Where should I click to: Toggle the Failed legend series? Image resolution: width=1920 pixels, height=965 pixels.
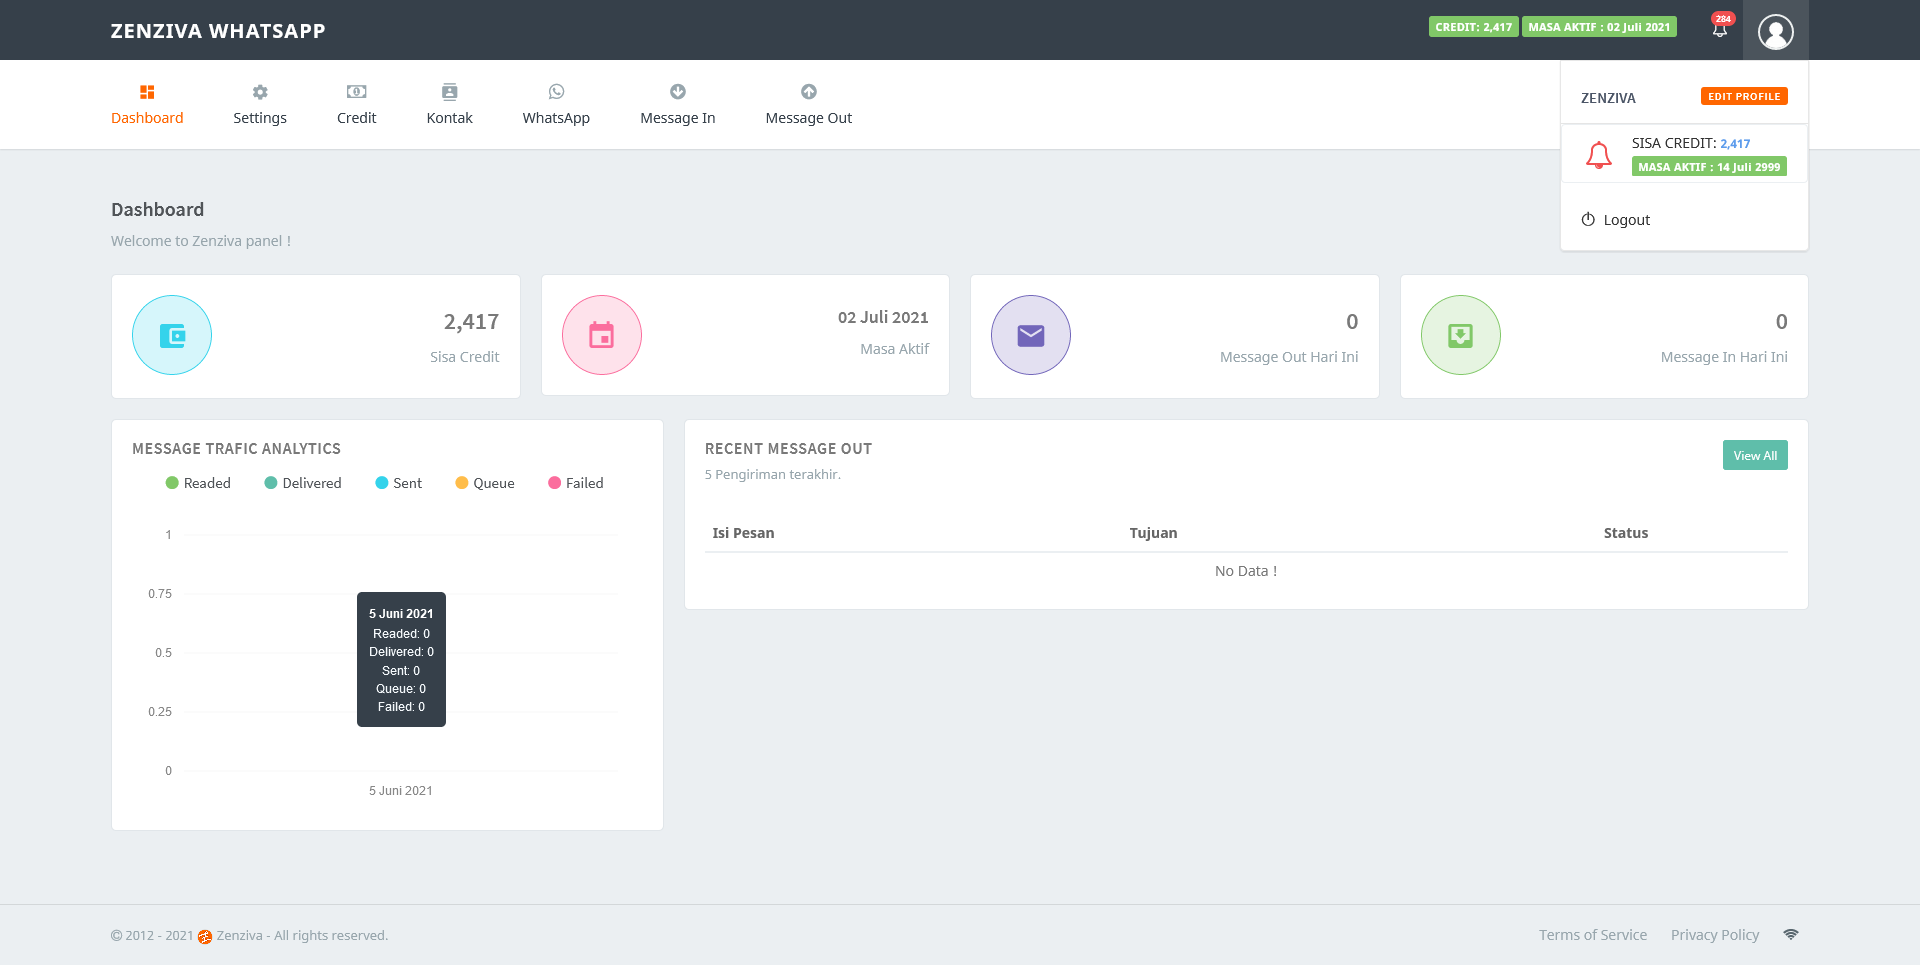pyautogui.click(x=576, y=483)
